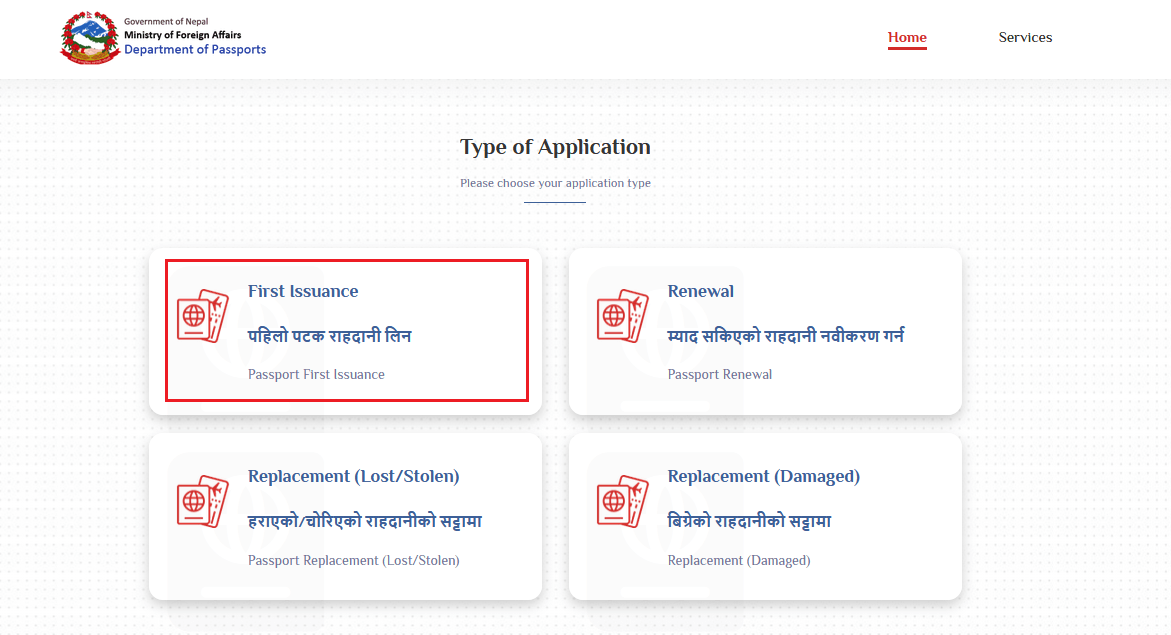Viewport: 1171px width, 635px height.
Task: Click the Nepali text under First Issuance
Action: click(x=329, y=336)
